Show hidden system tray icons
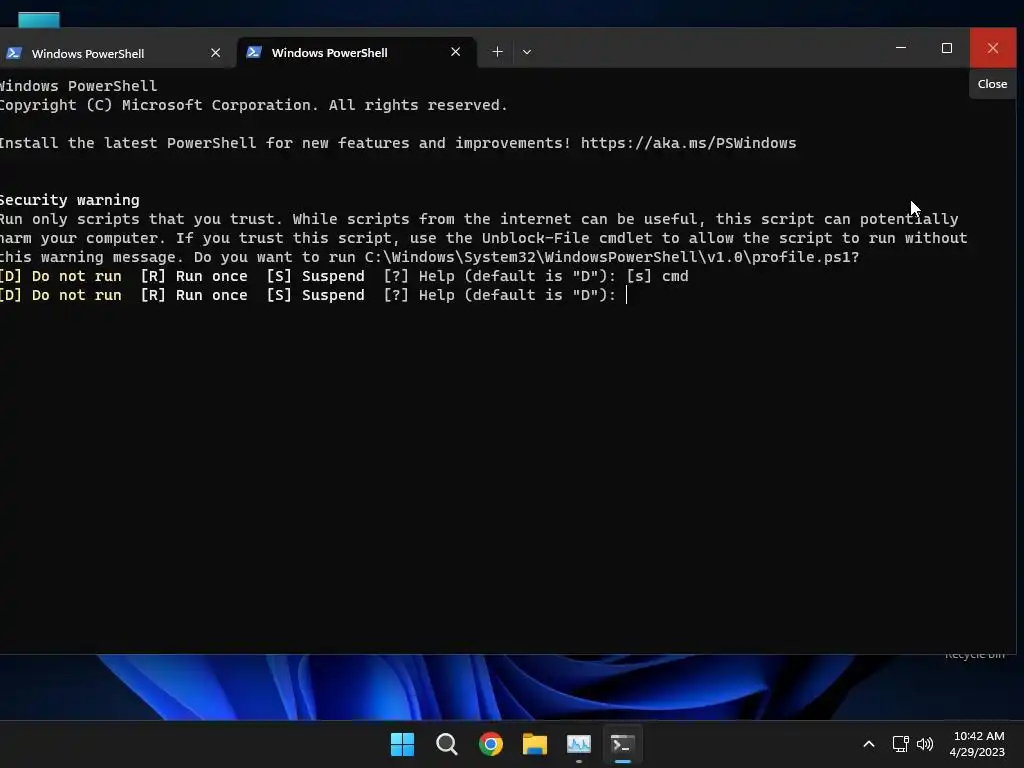The width and height of the screenshot is (1024, 768). click(x=869, y=744)
